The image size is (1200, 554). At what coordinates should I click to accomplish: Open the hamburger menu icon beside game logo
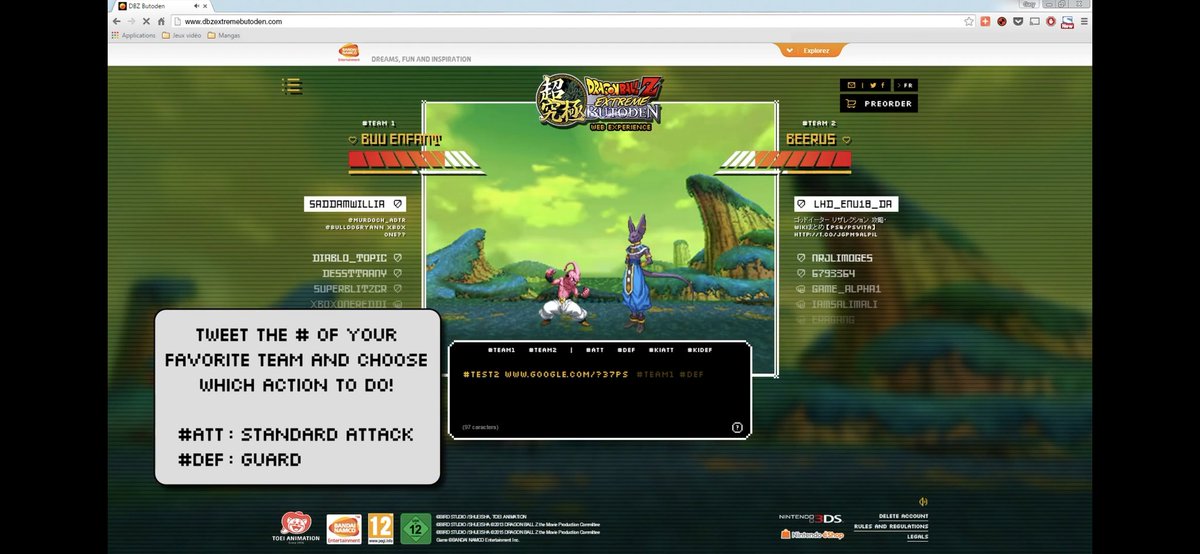[x=292, y=87]
